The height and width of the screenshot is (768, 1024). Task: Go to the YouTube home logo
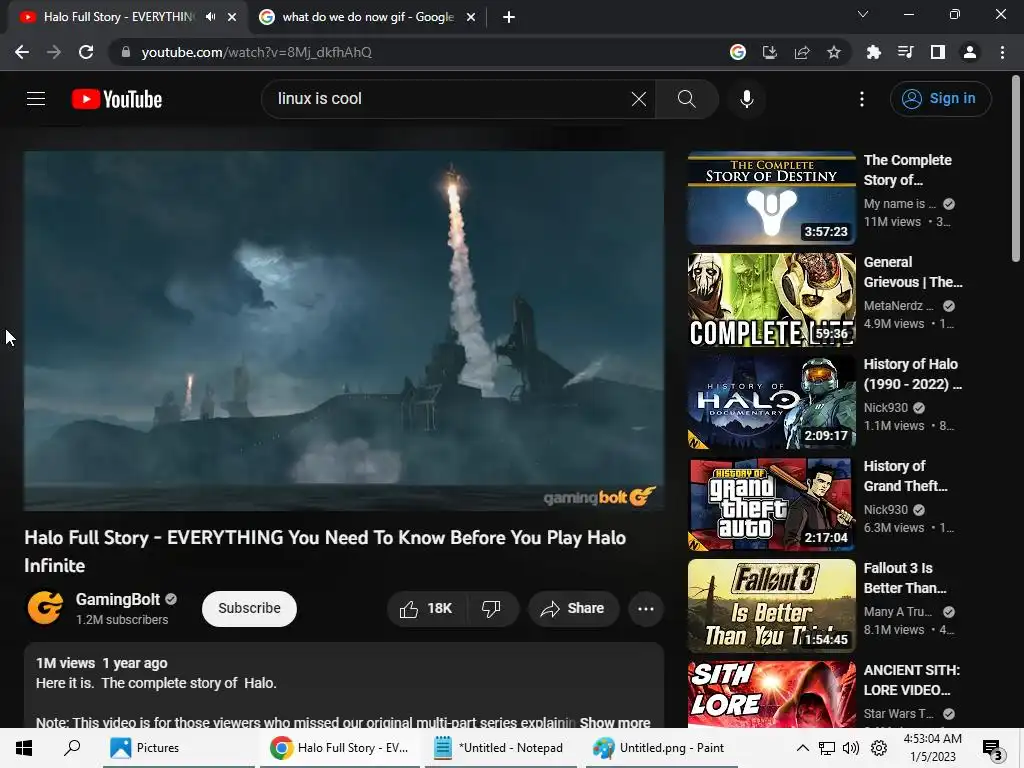click(x=117, y=99)
